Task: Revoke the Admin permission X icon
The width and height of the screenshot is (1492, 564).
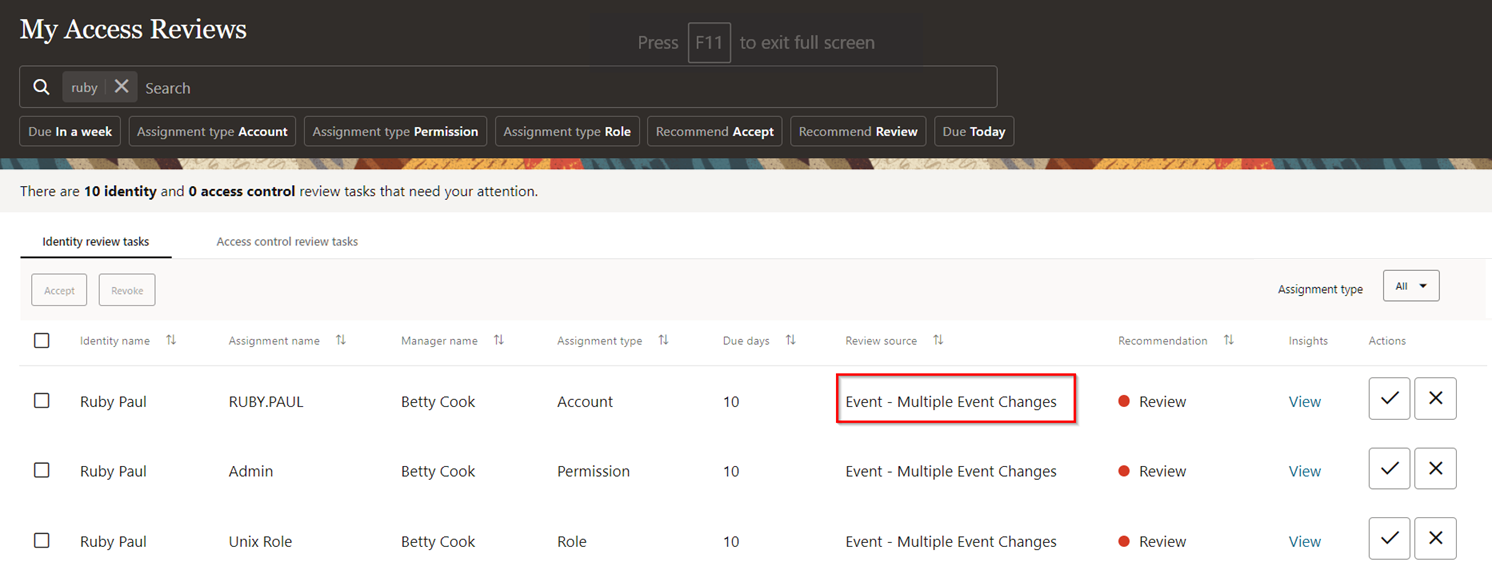Action: 1435,468
